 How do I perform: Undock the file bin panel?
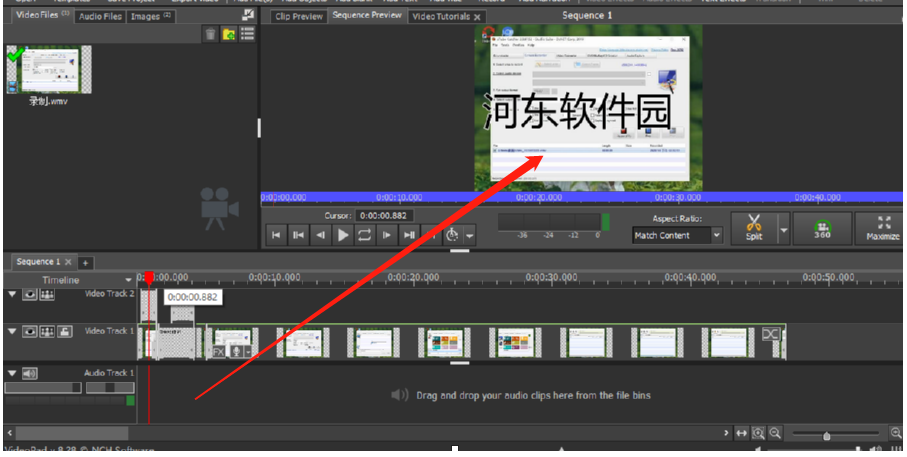point(248,15)
